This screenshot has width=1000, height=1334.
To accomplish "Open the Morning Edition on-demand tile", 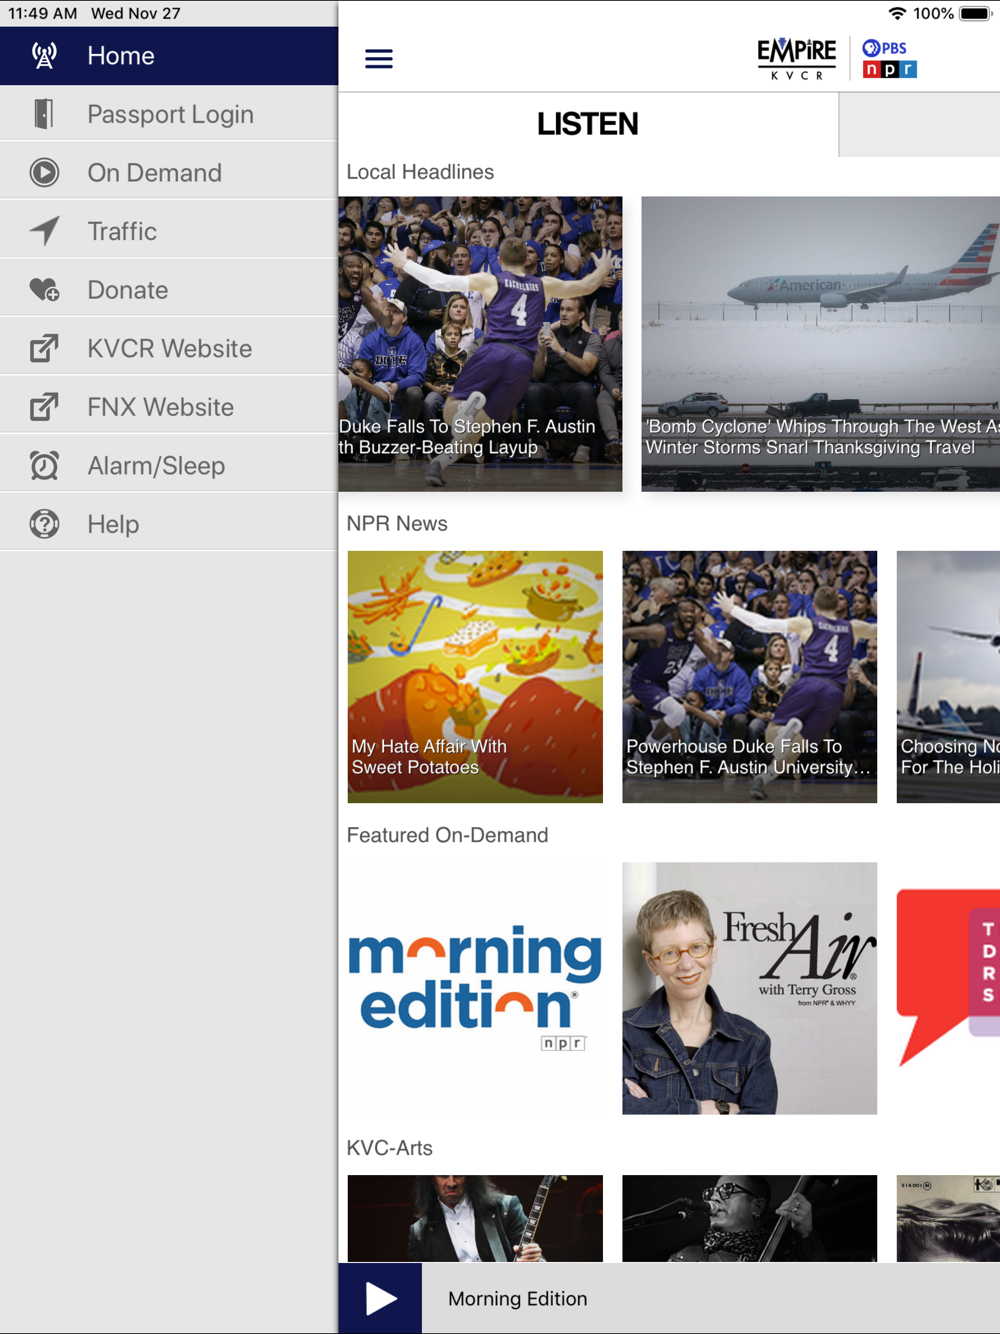I will click(x=475, y=989).
